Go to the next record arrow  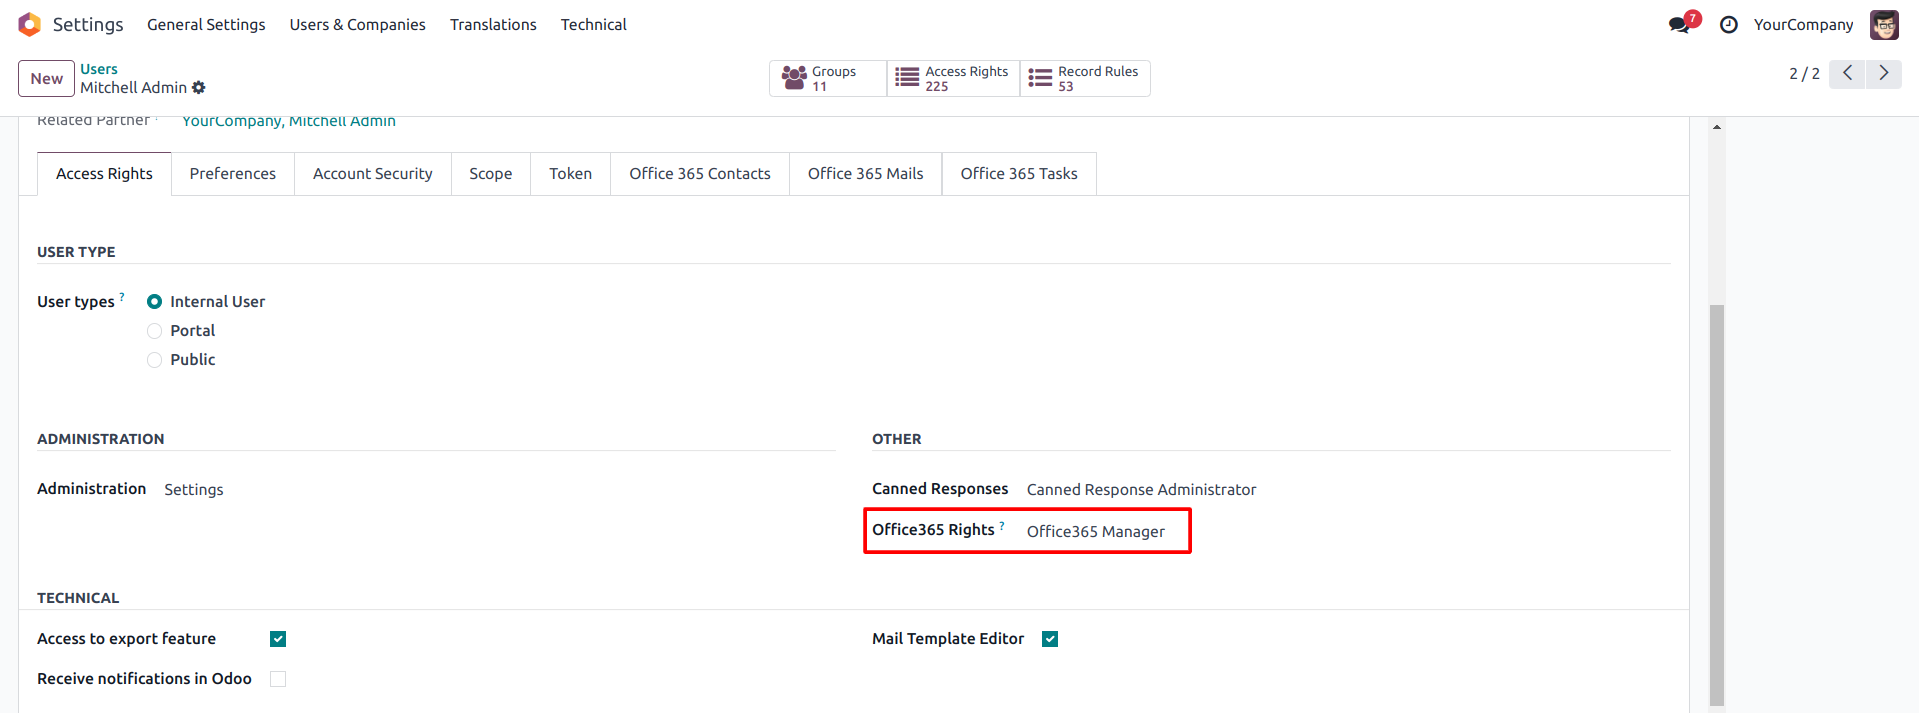tap(1884, 74)
